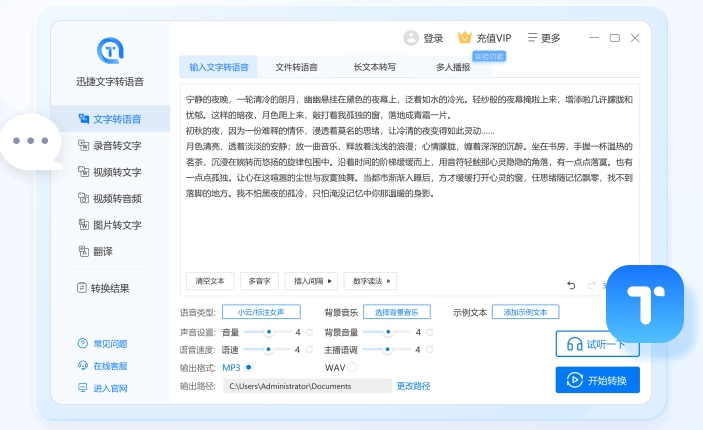Select MP3 output format
The image size is (703, 430).
[249, 367]
